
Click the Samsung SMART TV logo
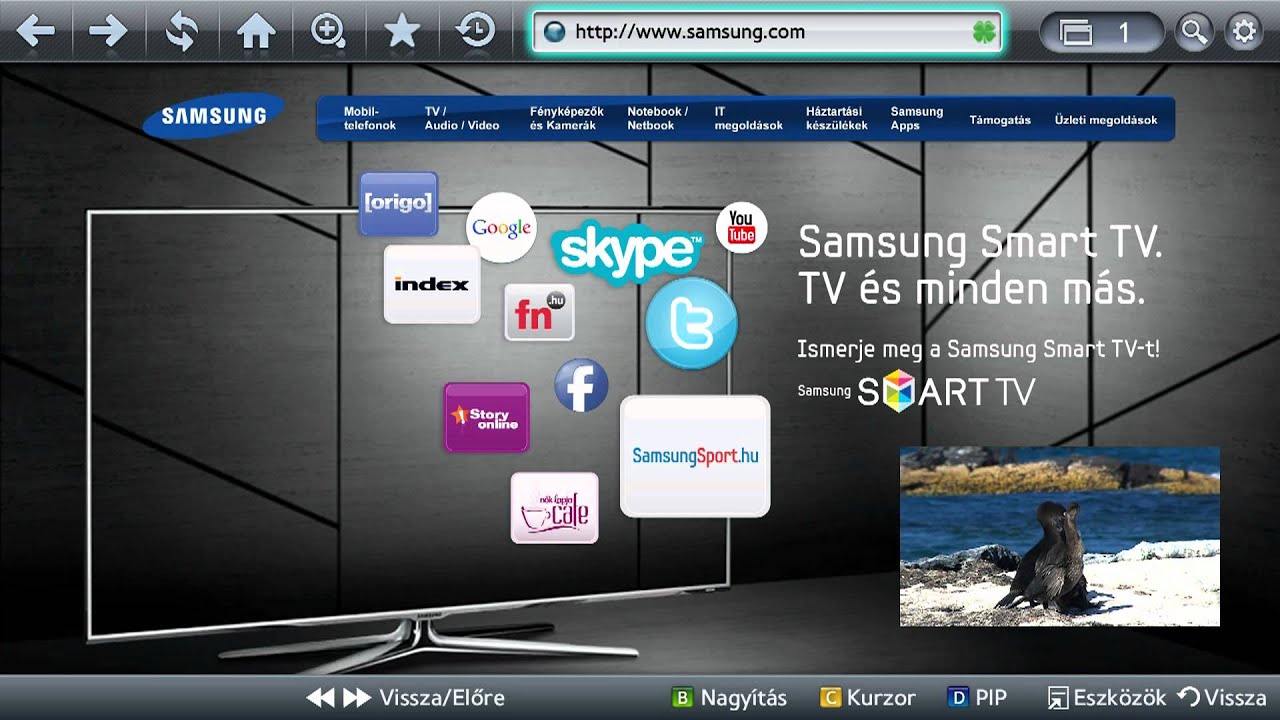pyautogui.click(x=916, y=391)
